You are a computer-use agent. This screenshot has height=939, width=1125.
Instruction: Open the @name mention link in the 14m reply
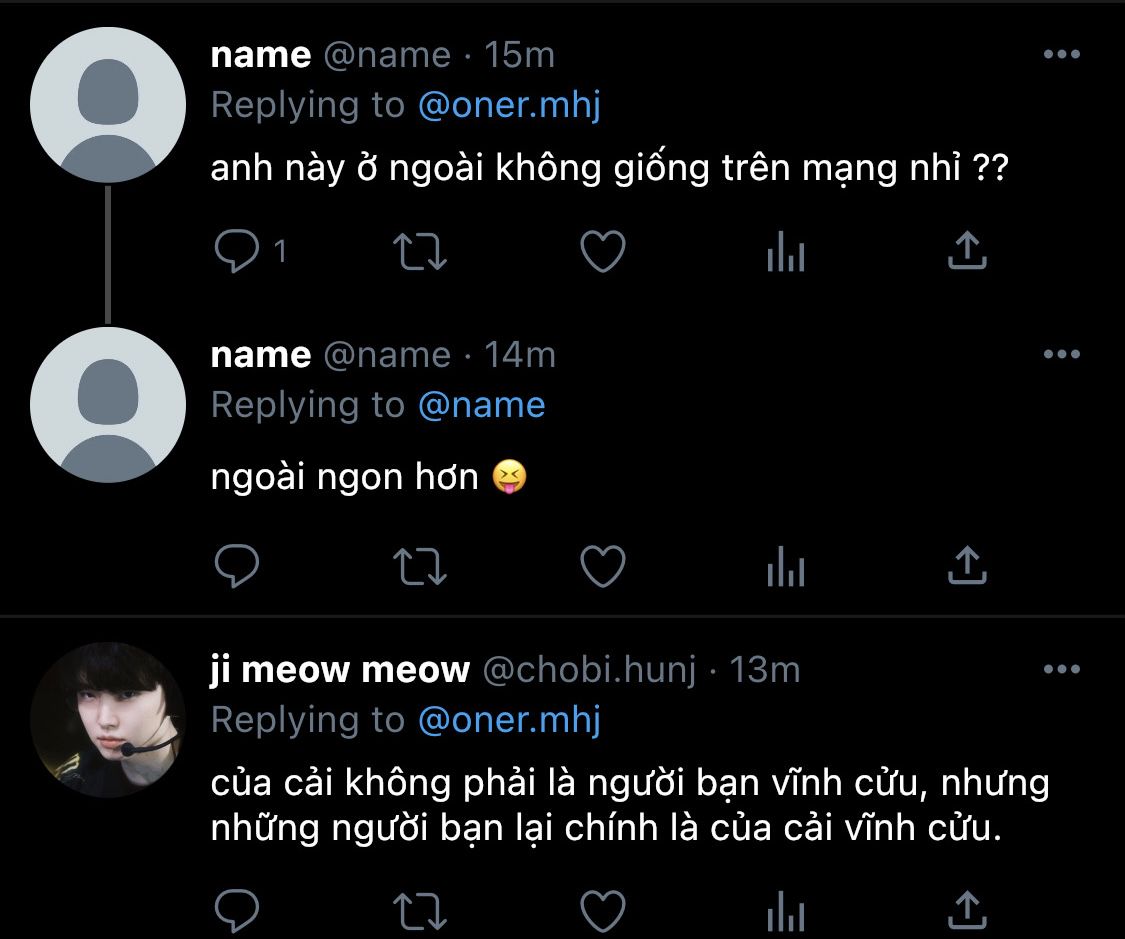point(482,405)
